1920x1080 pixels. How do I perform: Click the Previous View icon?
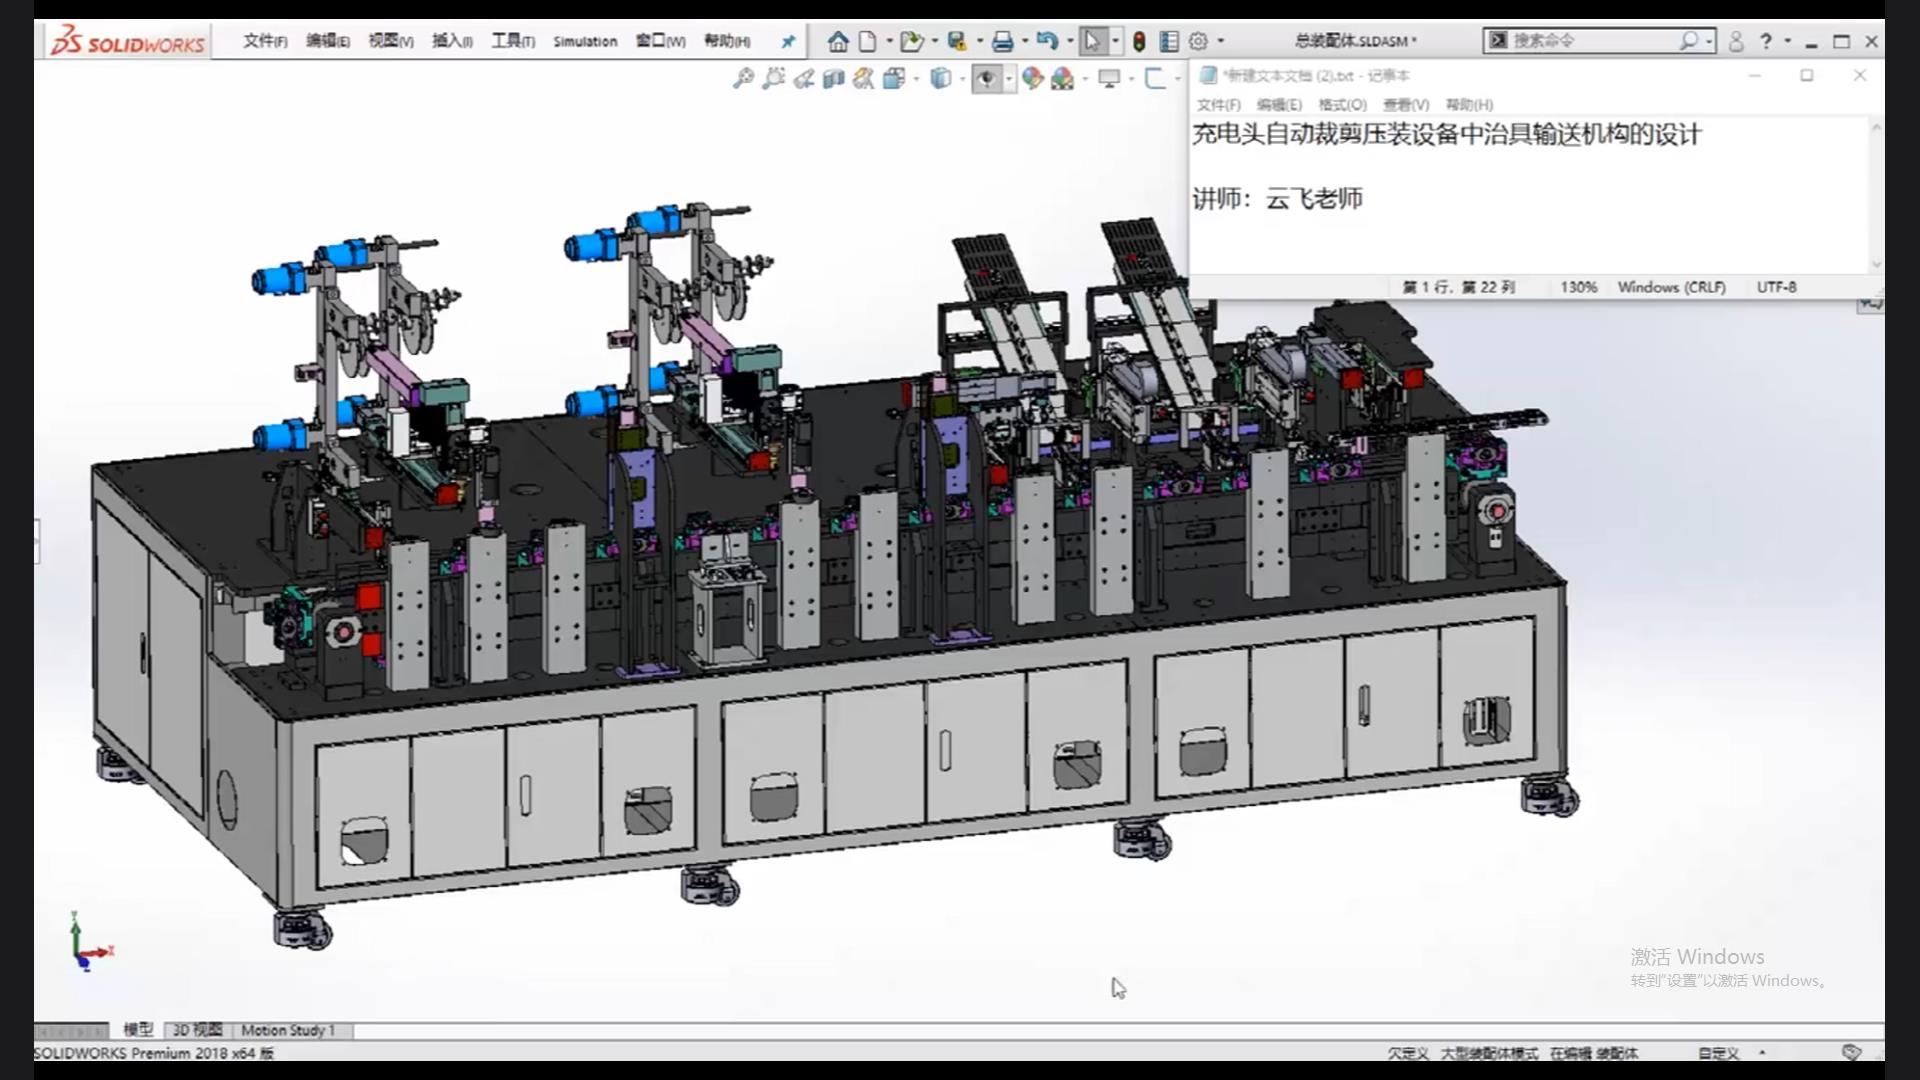click(804, 78)
